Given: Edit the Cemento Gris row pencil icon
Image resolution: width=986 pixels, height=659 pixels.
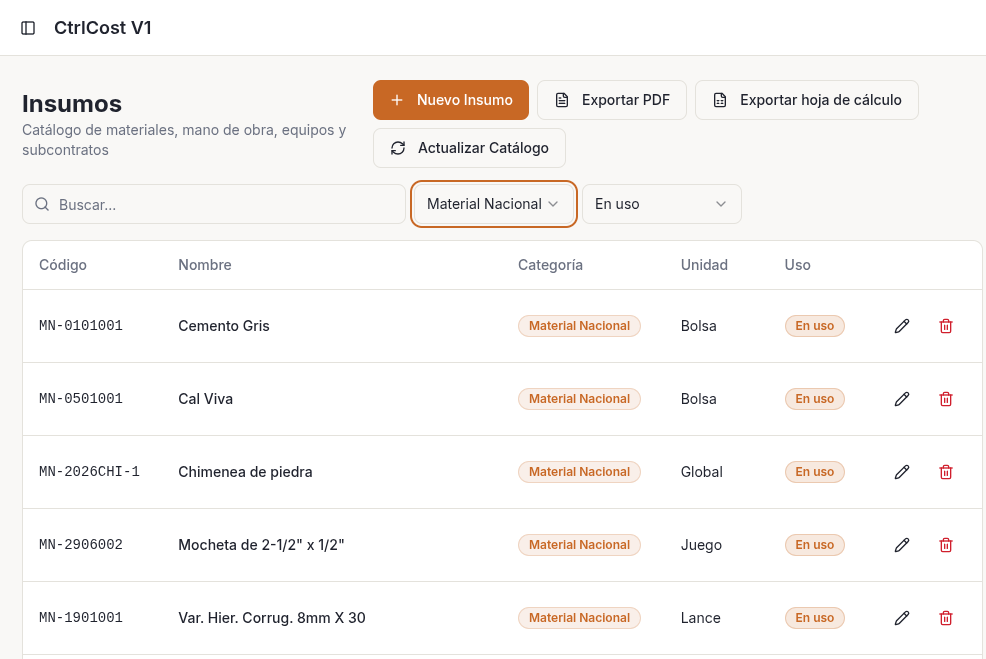Looking at the screenshot, I should click(x=902, y=326).
